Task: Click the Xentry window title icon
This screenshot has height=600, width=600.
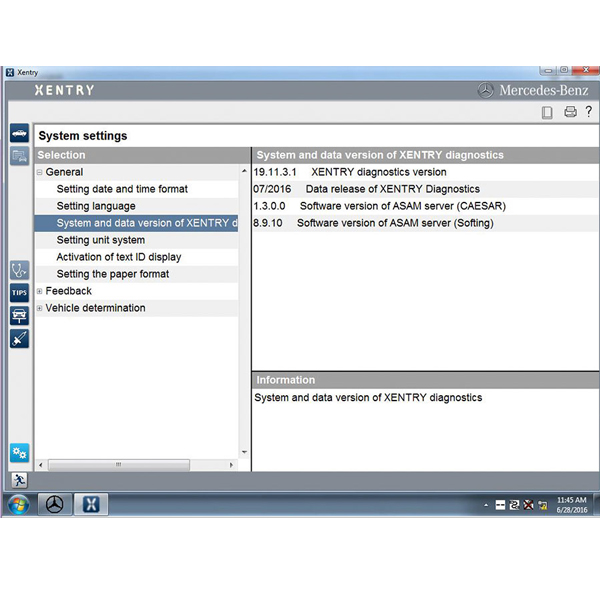Action: coord(10,72)
